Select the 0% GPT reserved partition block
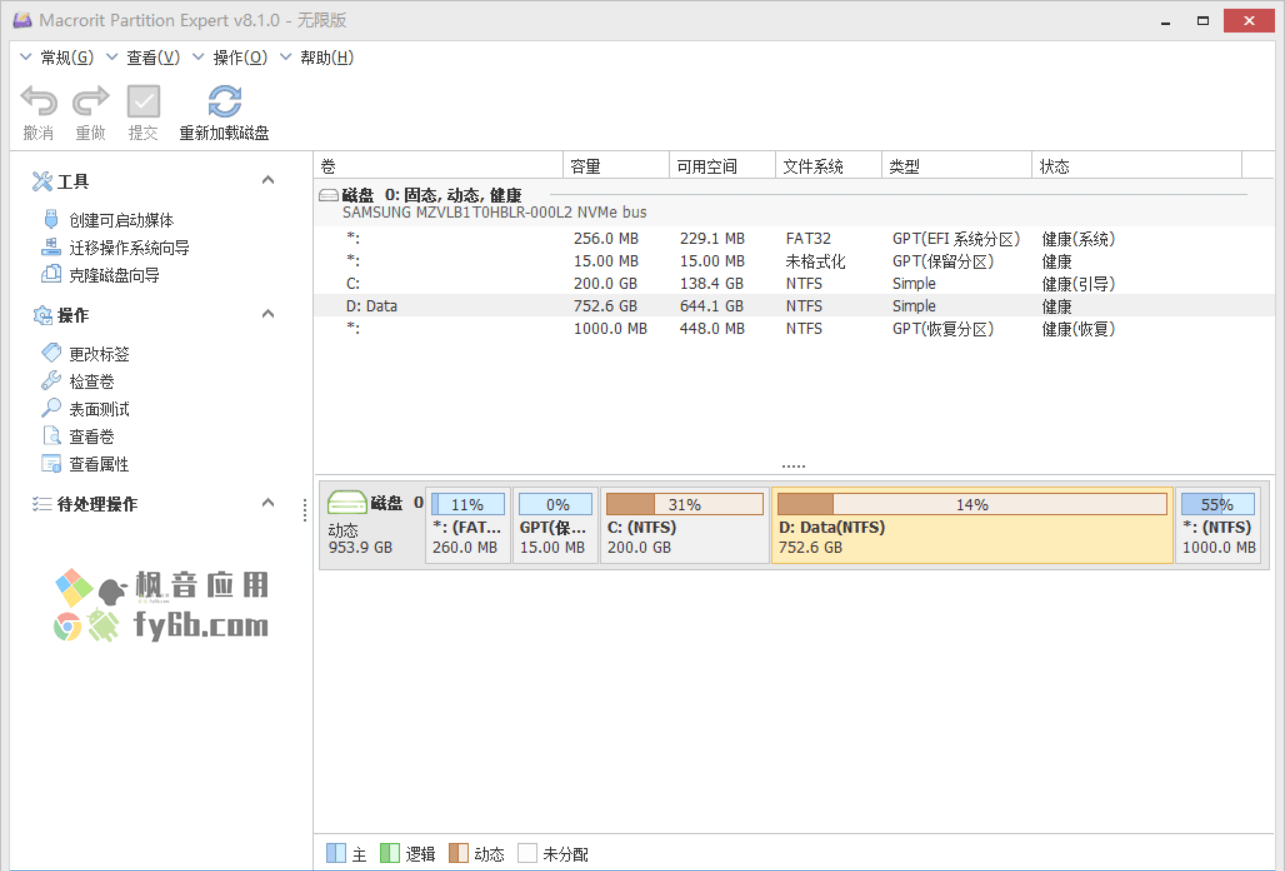 click(x=555, y=526)
